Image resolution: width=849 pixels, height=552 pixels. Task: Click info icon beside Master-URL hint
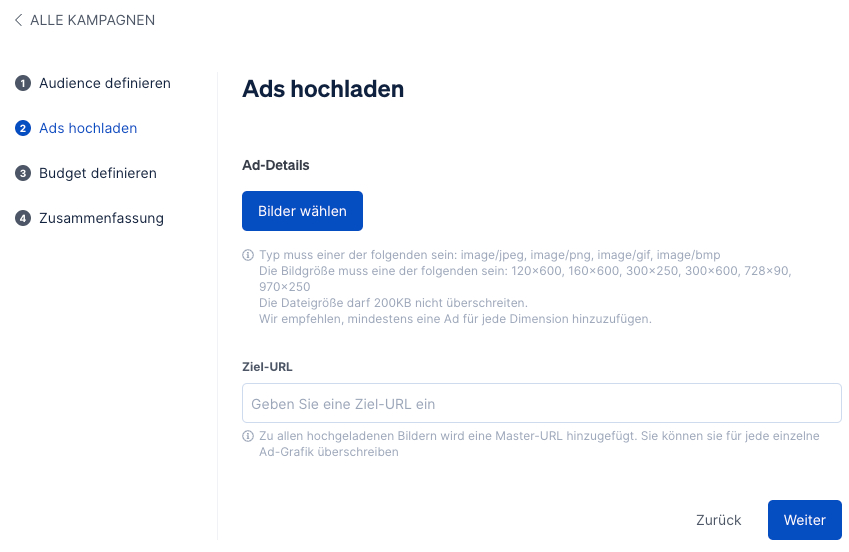point(247,436)
